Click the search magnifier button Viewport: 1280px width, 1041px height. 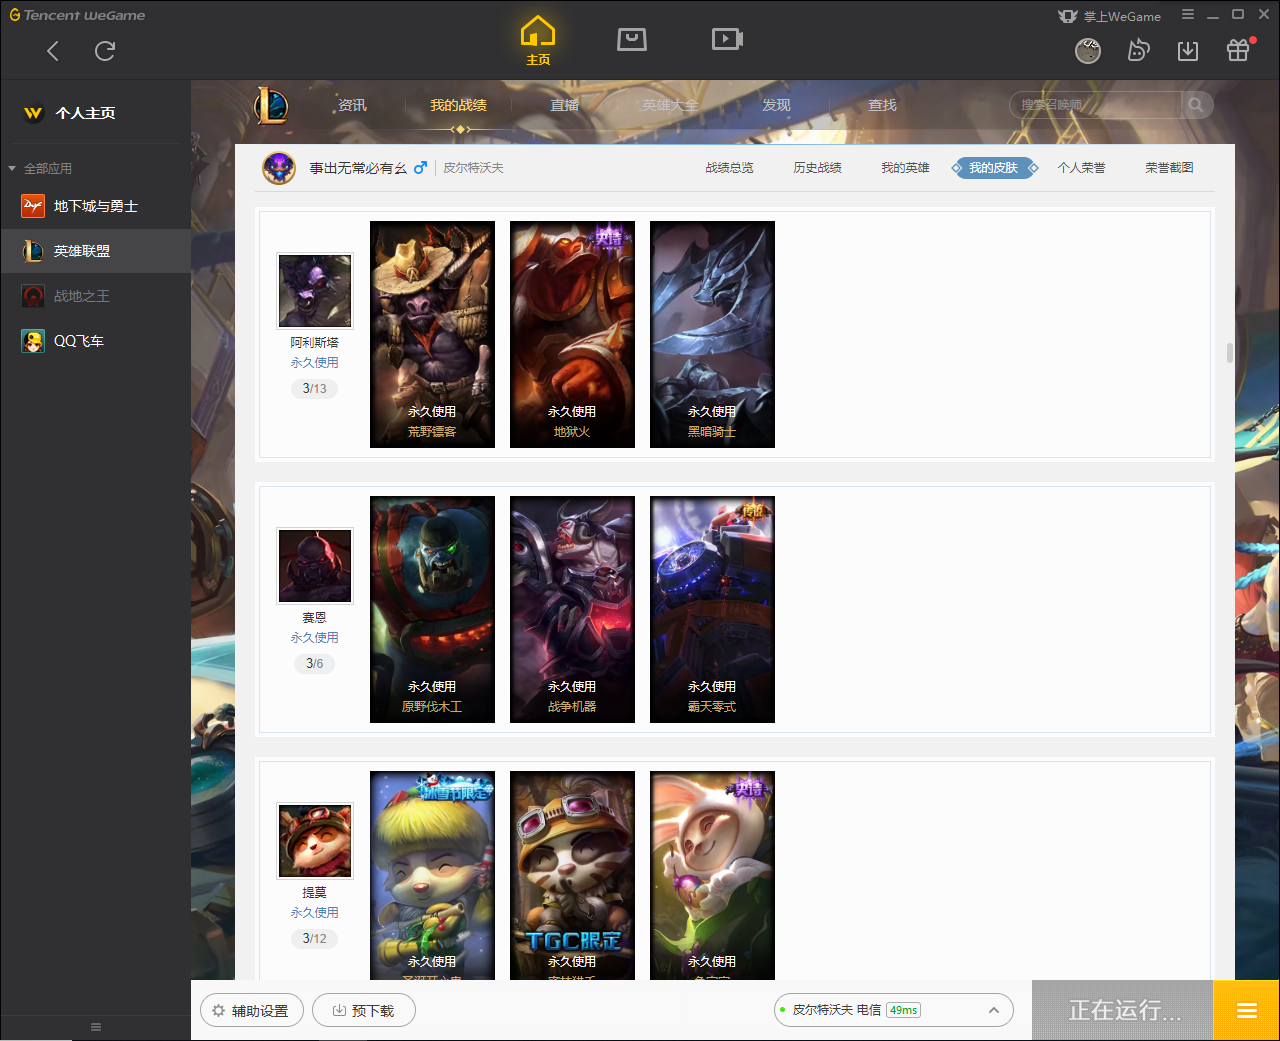click(1196, 105)
